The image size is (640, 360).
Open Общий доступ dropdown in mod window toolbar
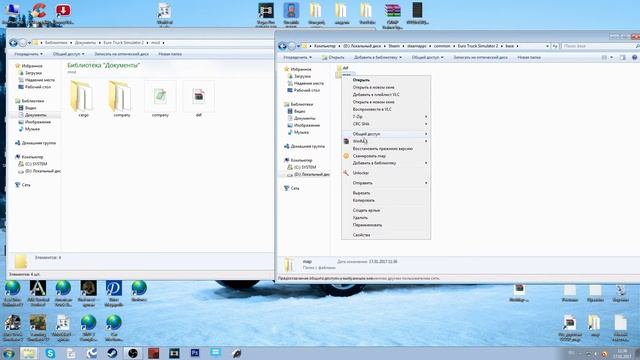click(69, 54)
